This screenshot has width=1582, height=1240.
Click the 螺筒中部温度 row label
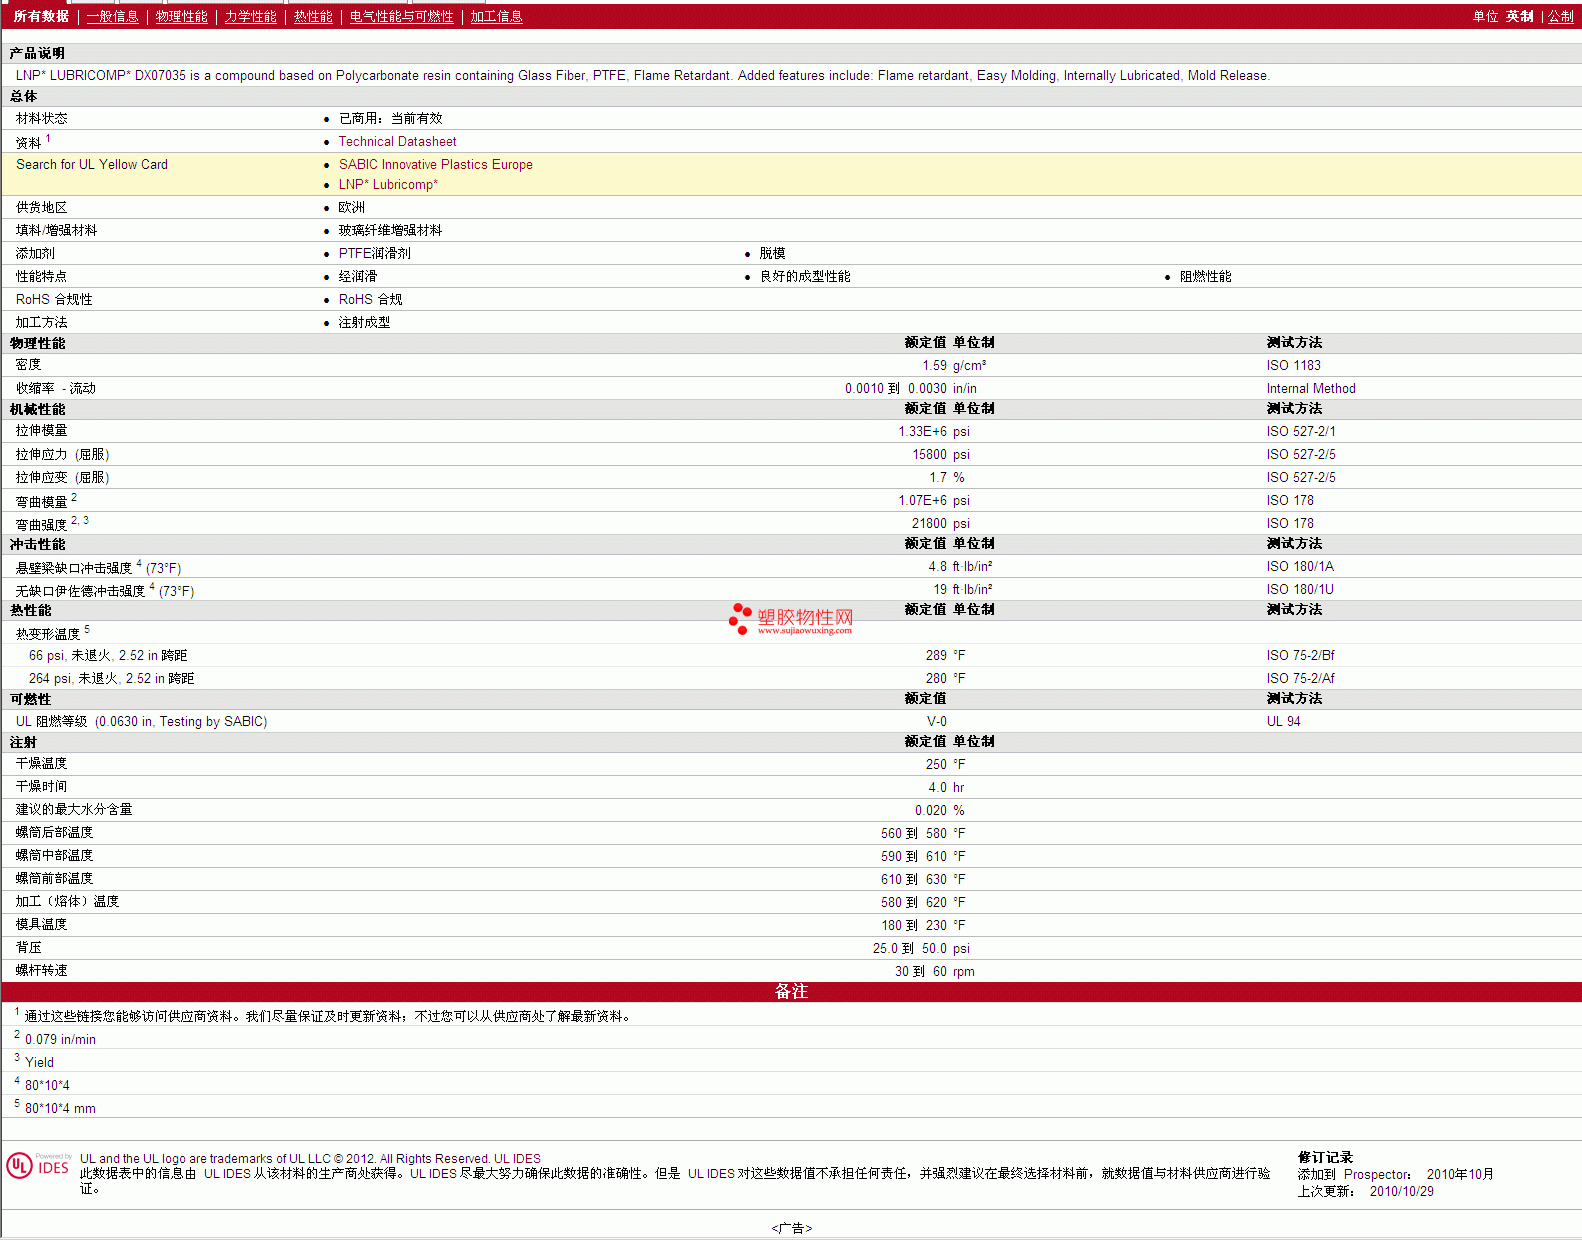click(x=55, y=857)
